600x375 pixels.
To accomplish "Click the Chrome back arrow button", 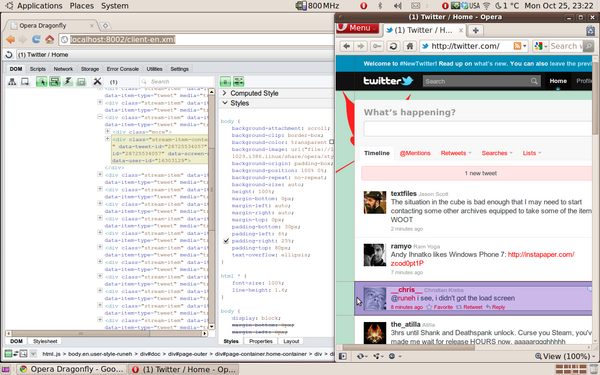I will tap(10, 39).
